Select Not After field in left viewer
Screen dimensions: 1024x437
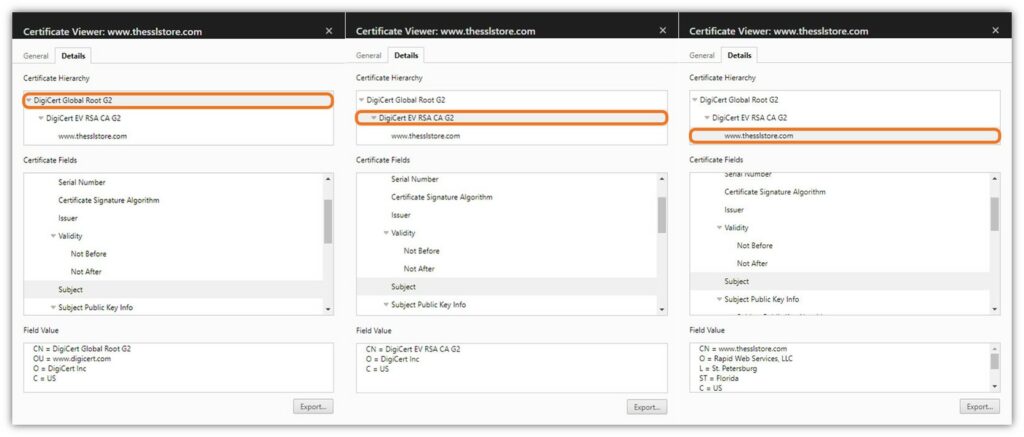(86, 271)
